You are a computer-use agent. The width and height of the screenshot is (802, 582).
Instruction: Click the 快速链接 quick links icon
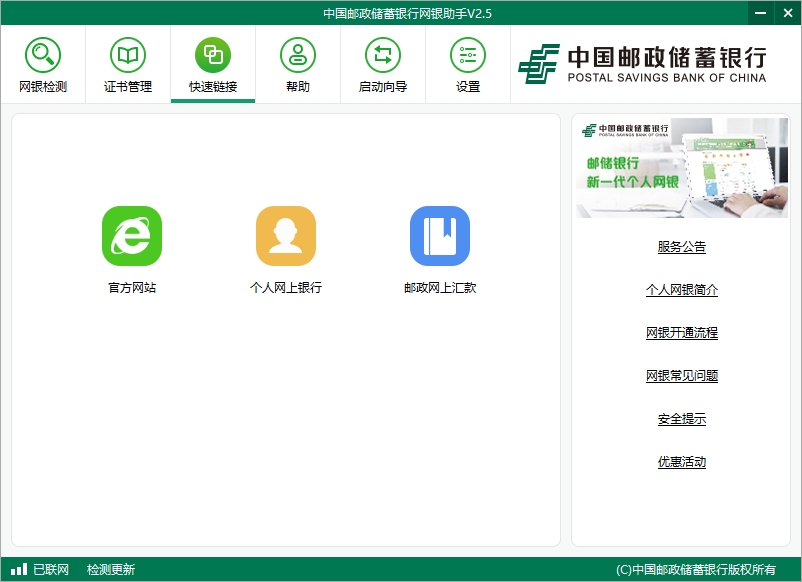click(x=212, y=62)
